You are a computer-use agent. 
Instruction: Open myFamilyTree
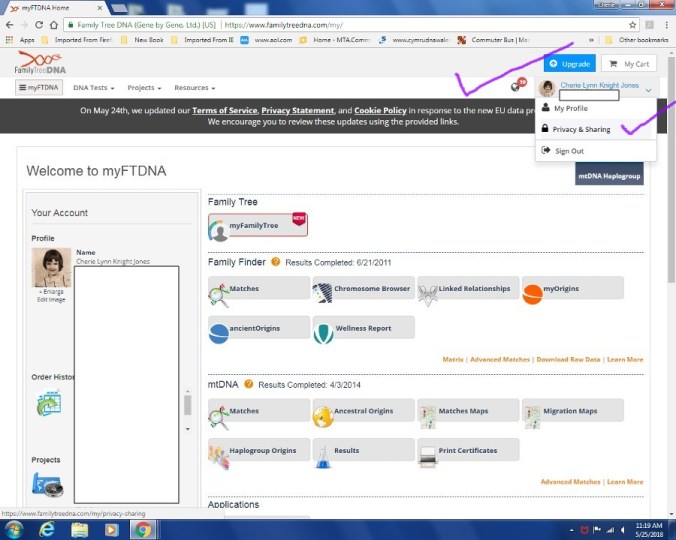point(258,225)
